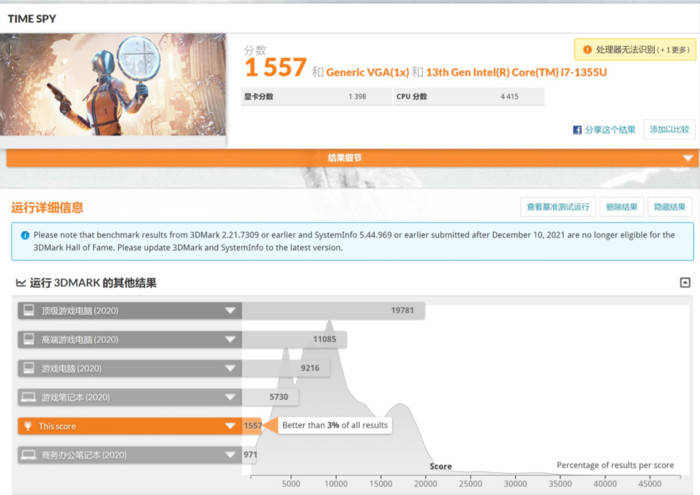Click the orange warning icon in the yellow badge
This screenshot has width=700, height=495.
[x=588, y=50]
